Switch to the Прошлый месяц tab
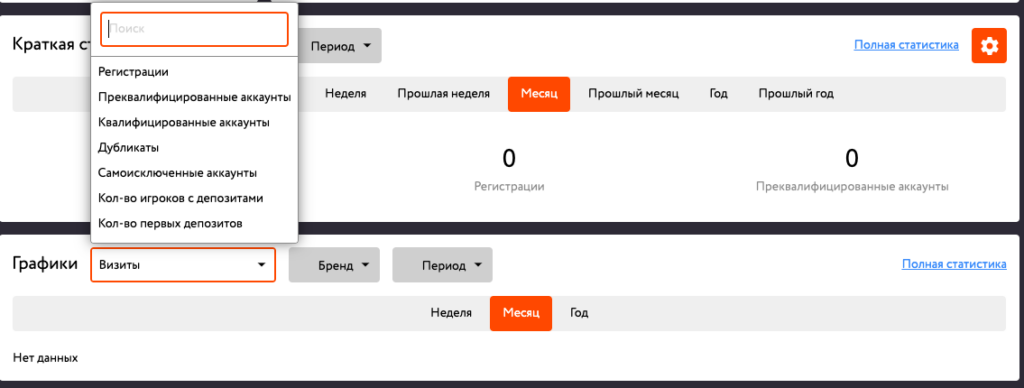Viewport: 1024px width, 388px height. (x=633, y=93)
